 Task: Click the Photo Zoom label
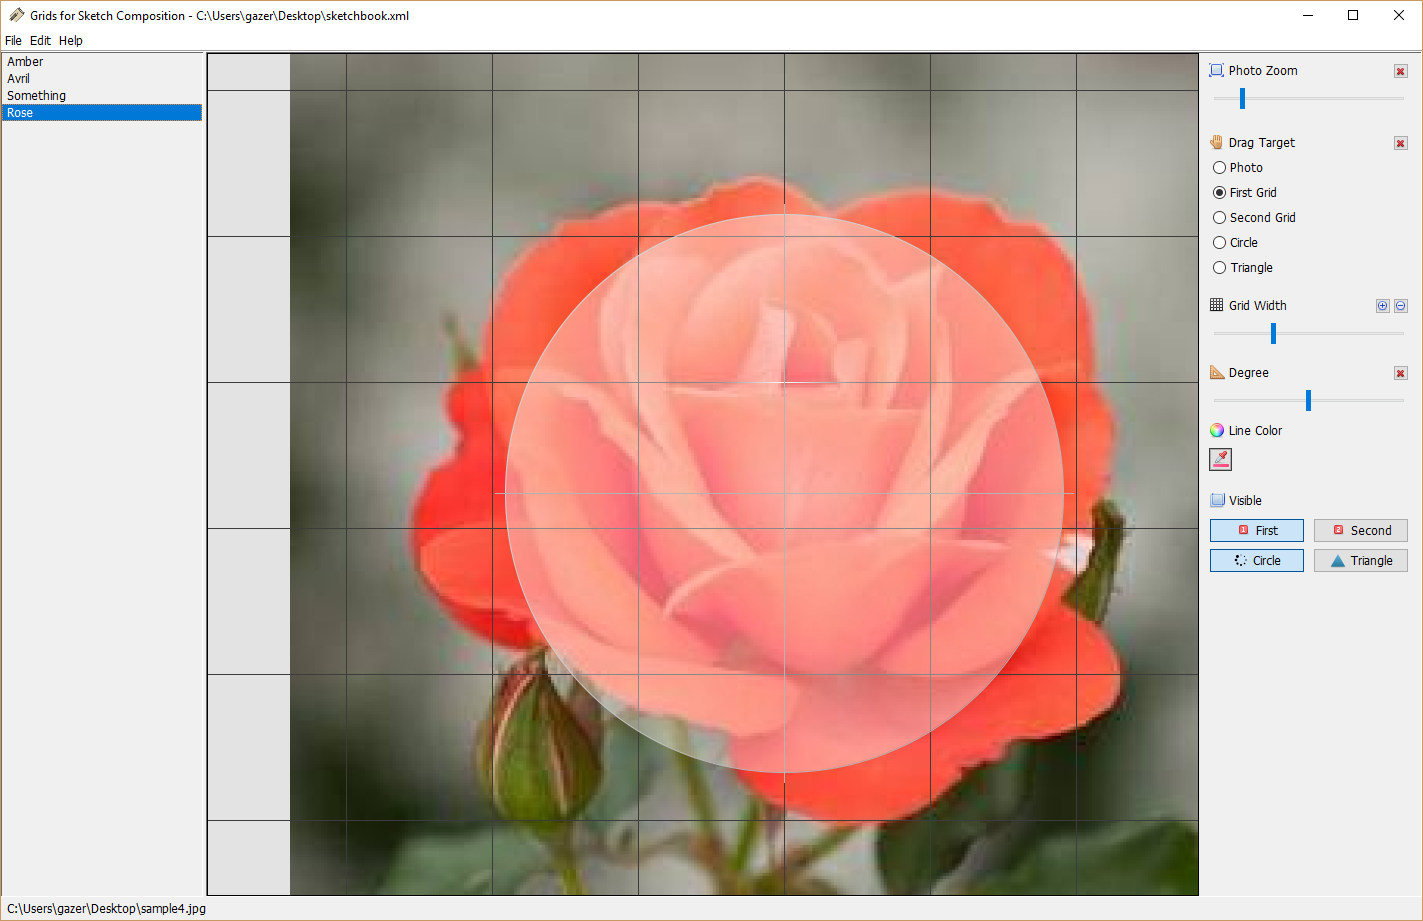[x=1263, y=70]
